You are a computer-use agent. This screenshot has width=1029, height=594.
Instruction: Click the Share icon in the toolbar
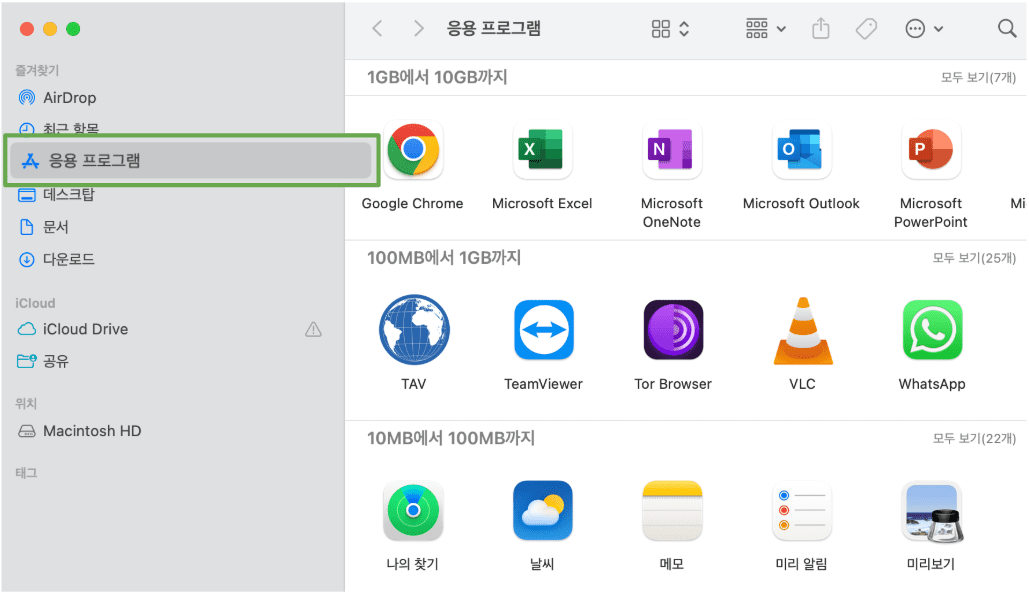pyautogui.click(x=820, y=28)
